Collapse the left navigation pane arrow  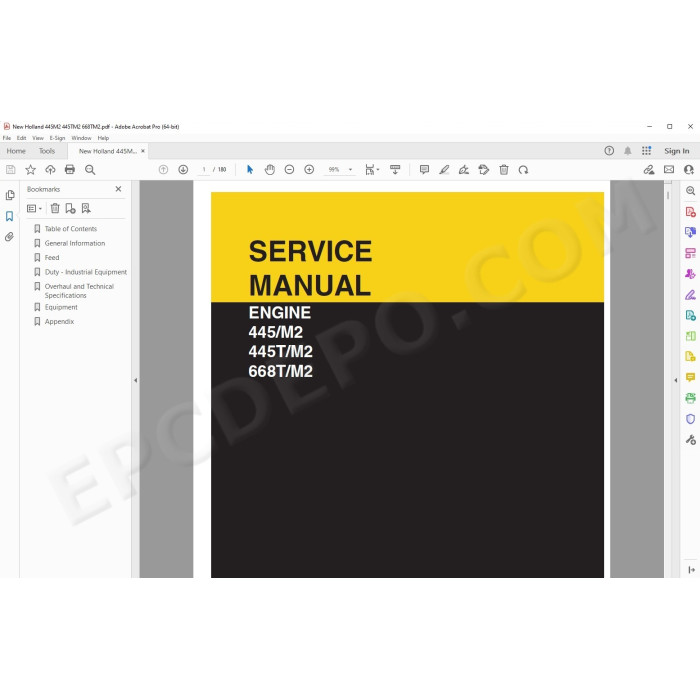[136, 380]
